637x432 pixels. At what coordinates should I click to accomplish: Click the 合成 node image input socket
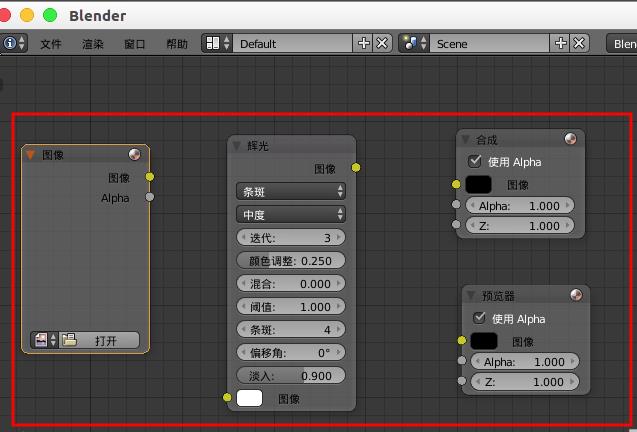tap(456, 185)
